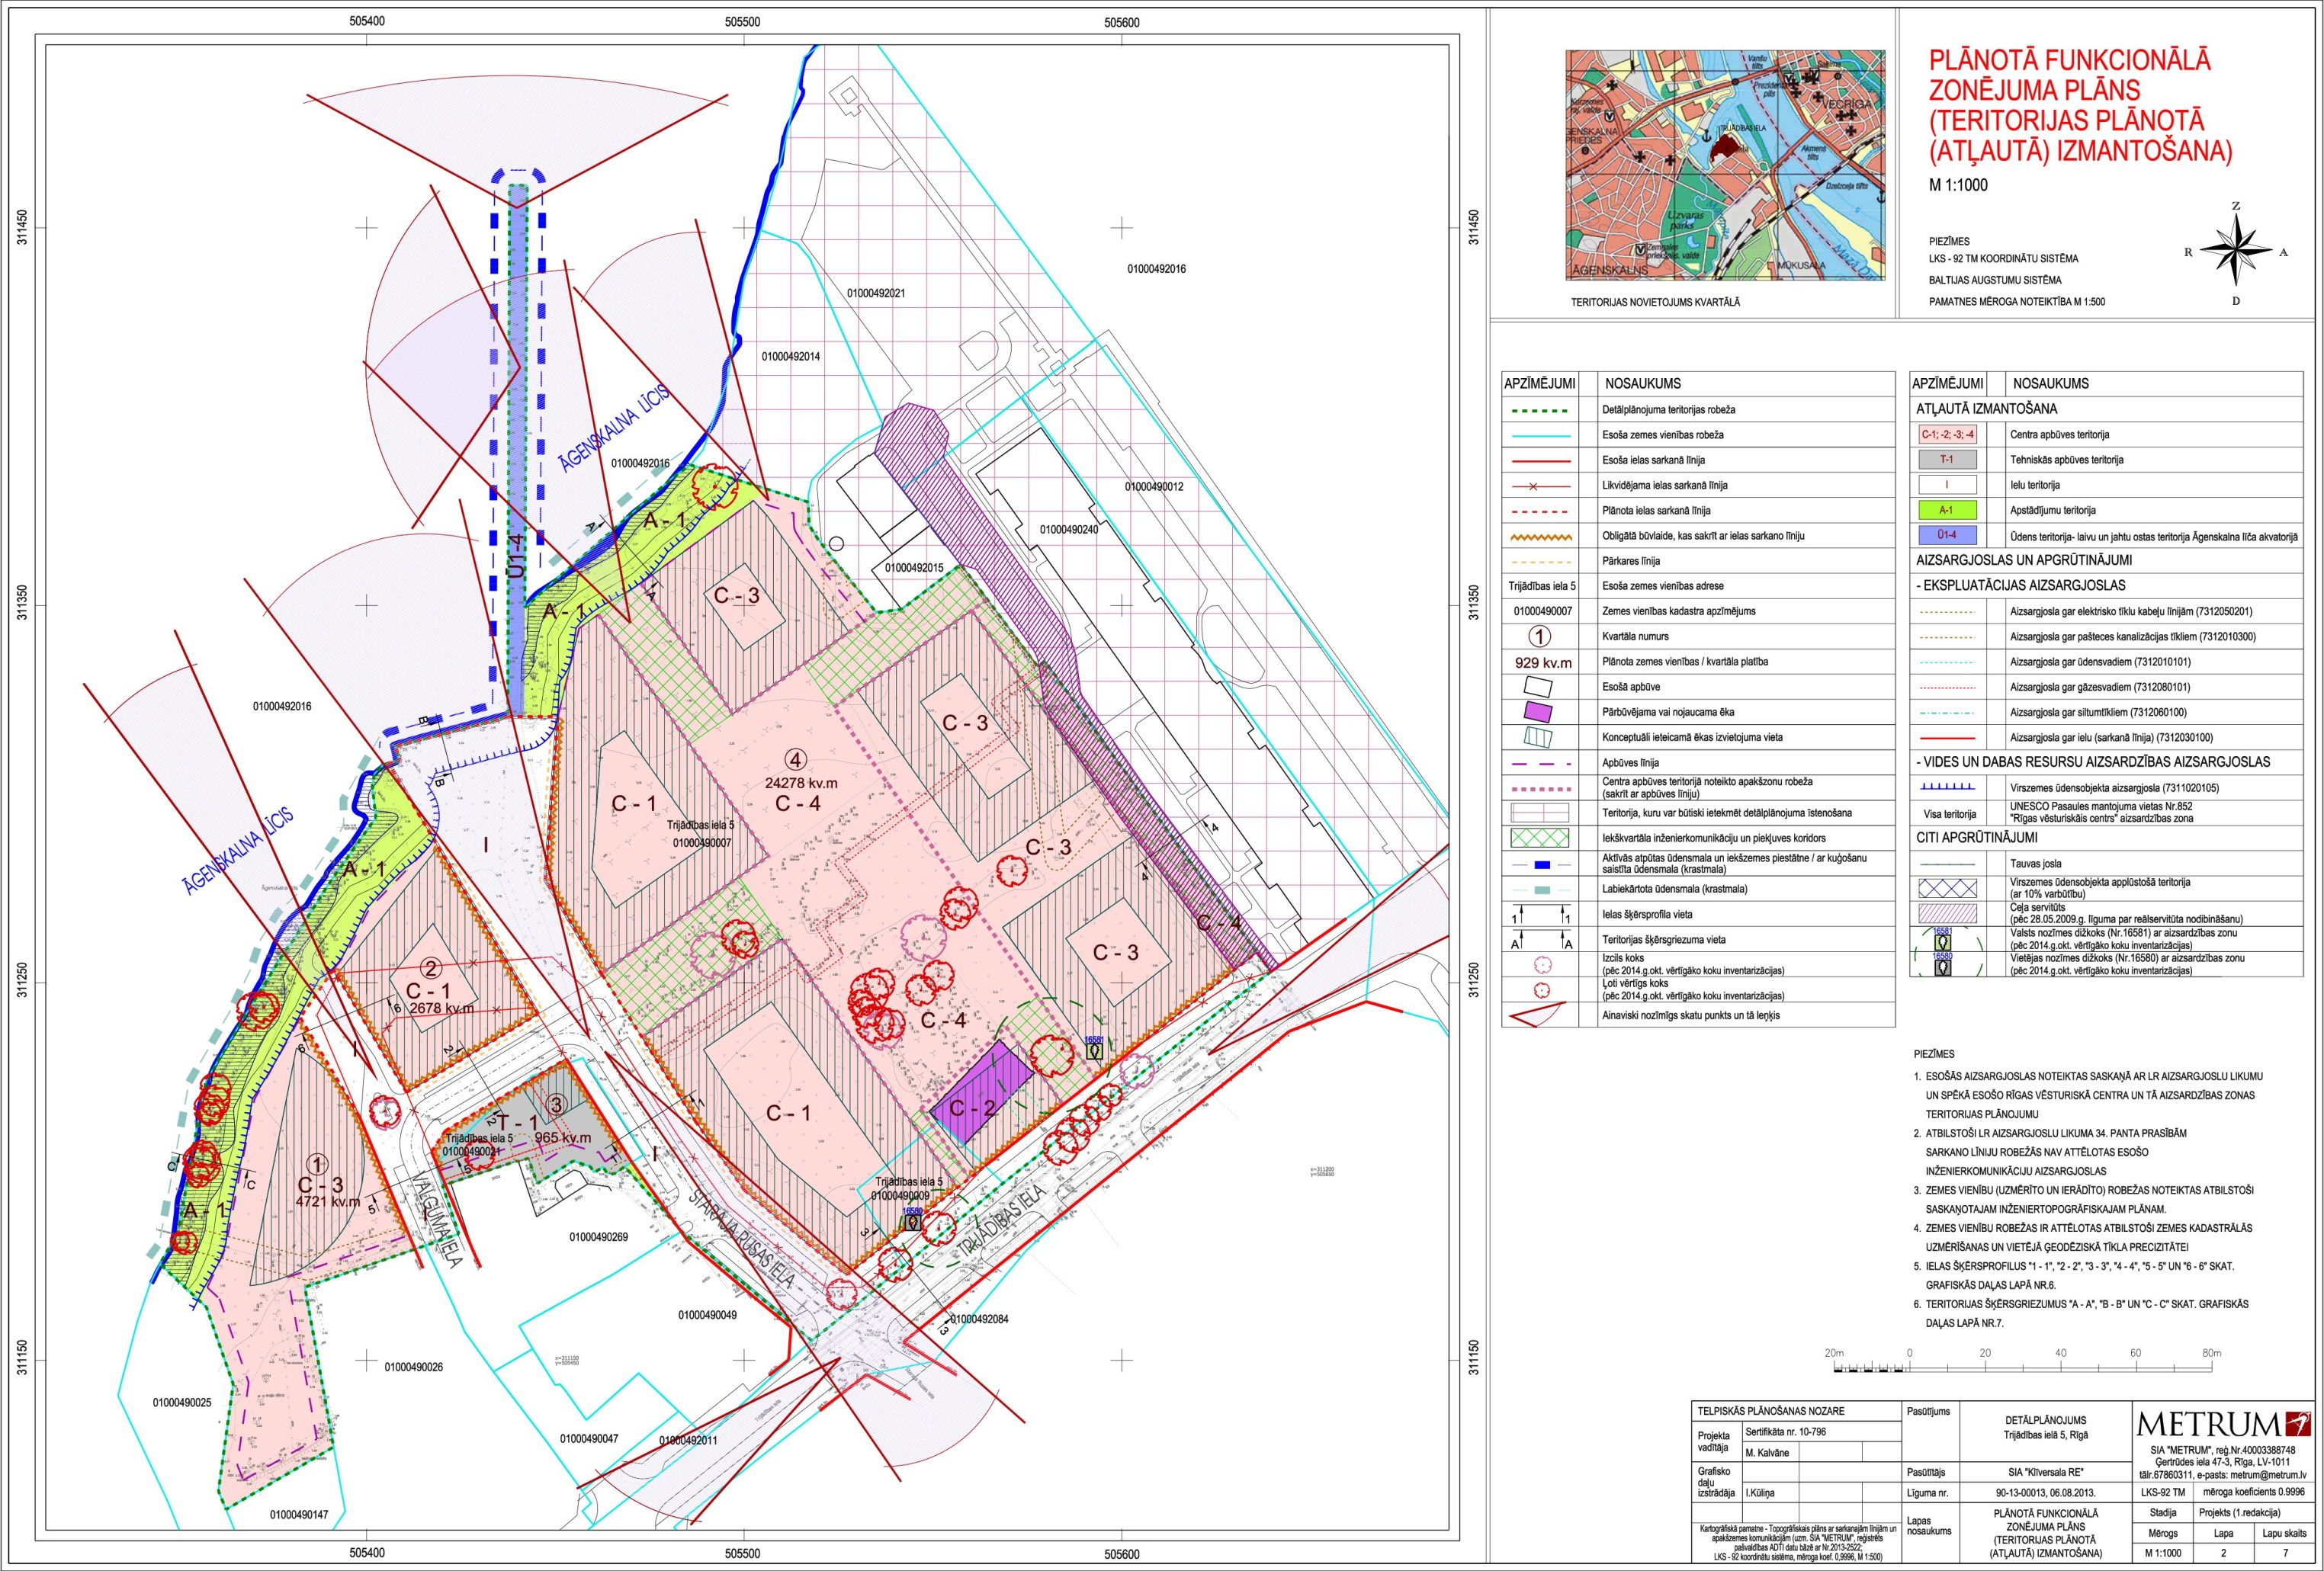Click the CITI APGRŪTINĀJUMI legend heading
The width and height of the screenshot is (2324, 1571).
(x=1976, y=838)
